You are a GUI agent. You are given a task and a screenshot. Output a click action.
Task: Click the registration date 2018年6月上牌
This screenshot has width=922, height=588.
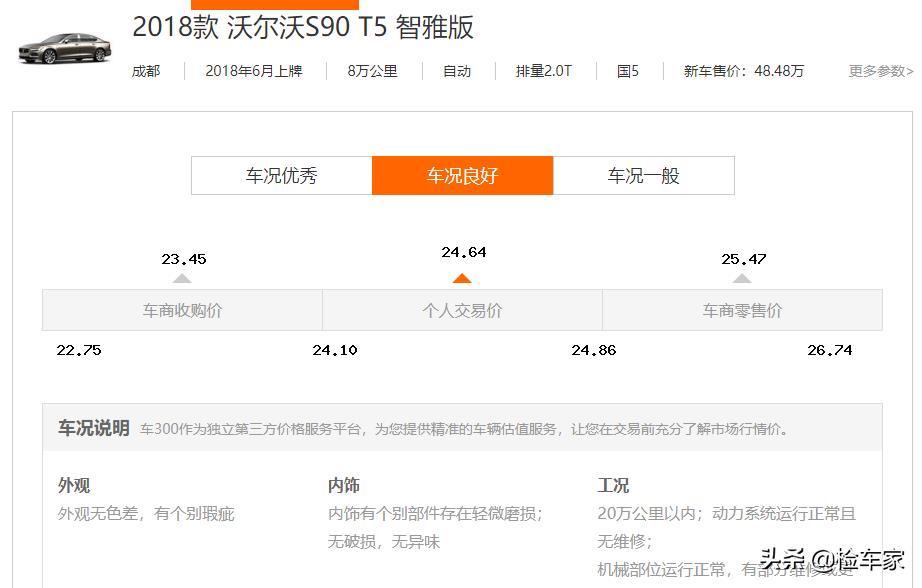254,71
